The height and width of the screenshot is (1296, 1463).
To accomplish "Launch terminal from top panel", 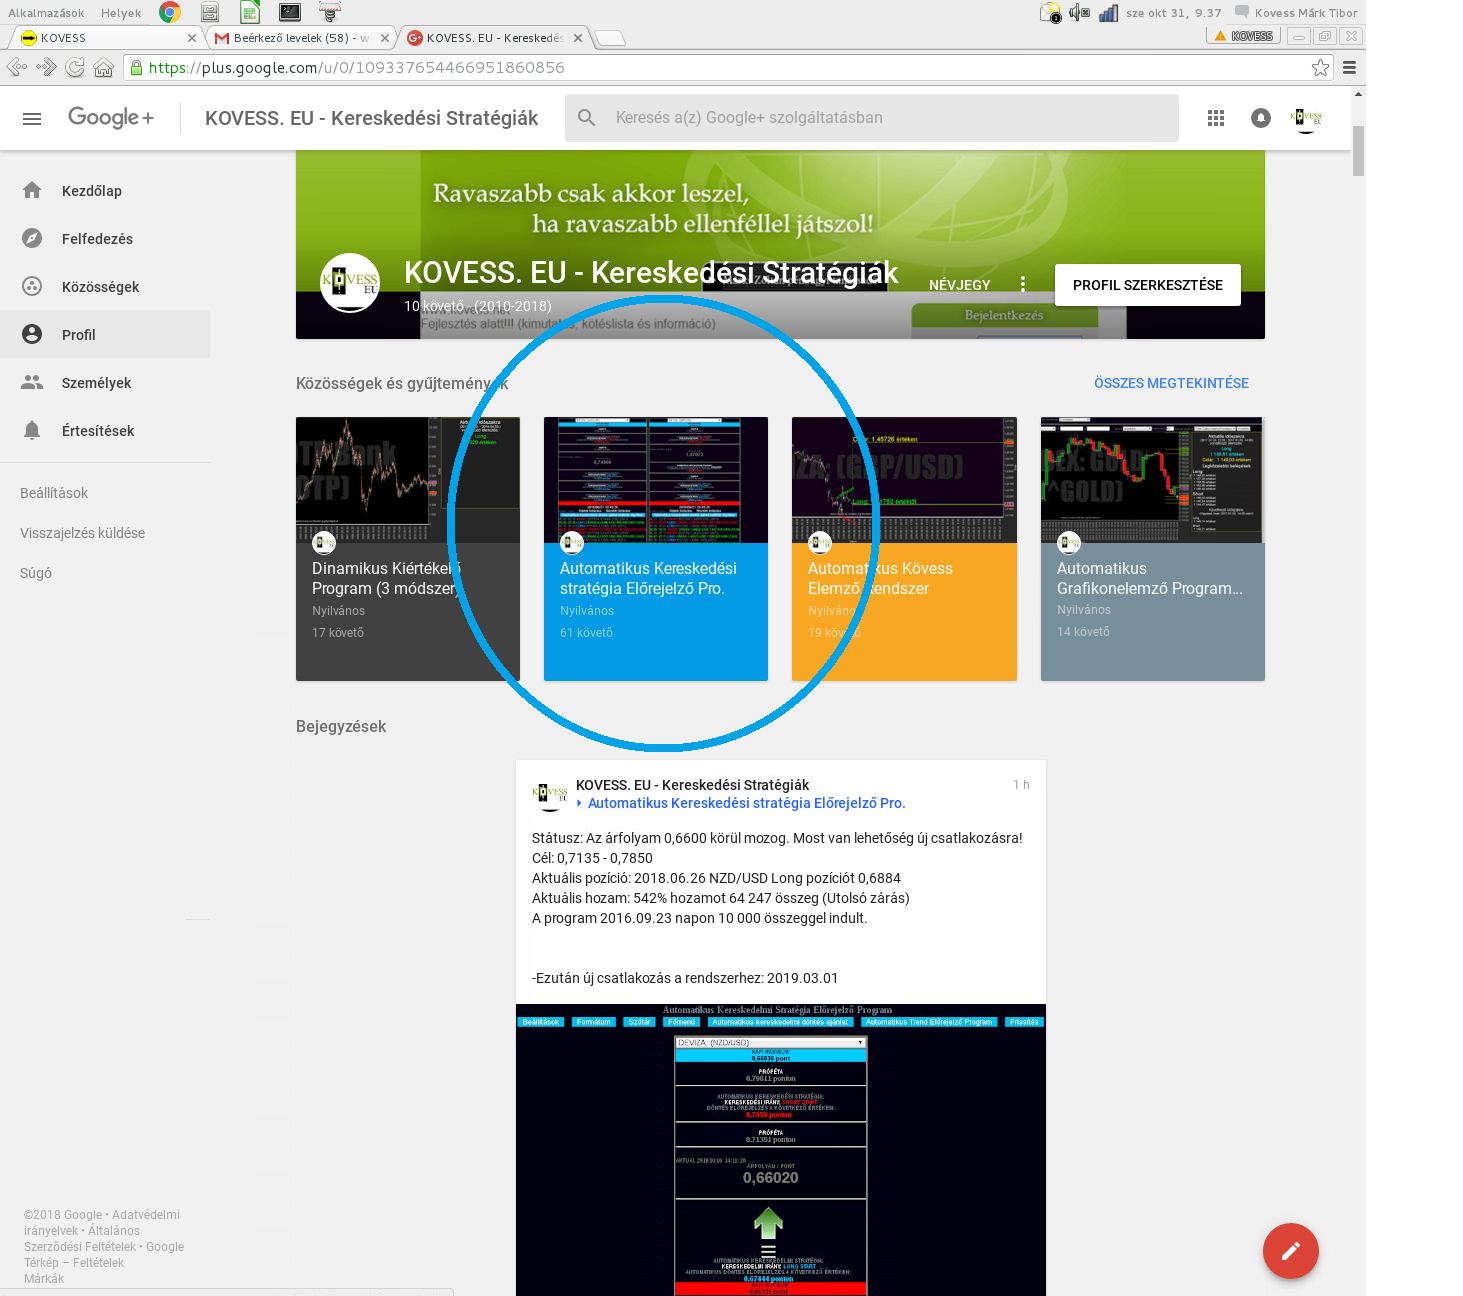I will [x=290, y=12].
